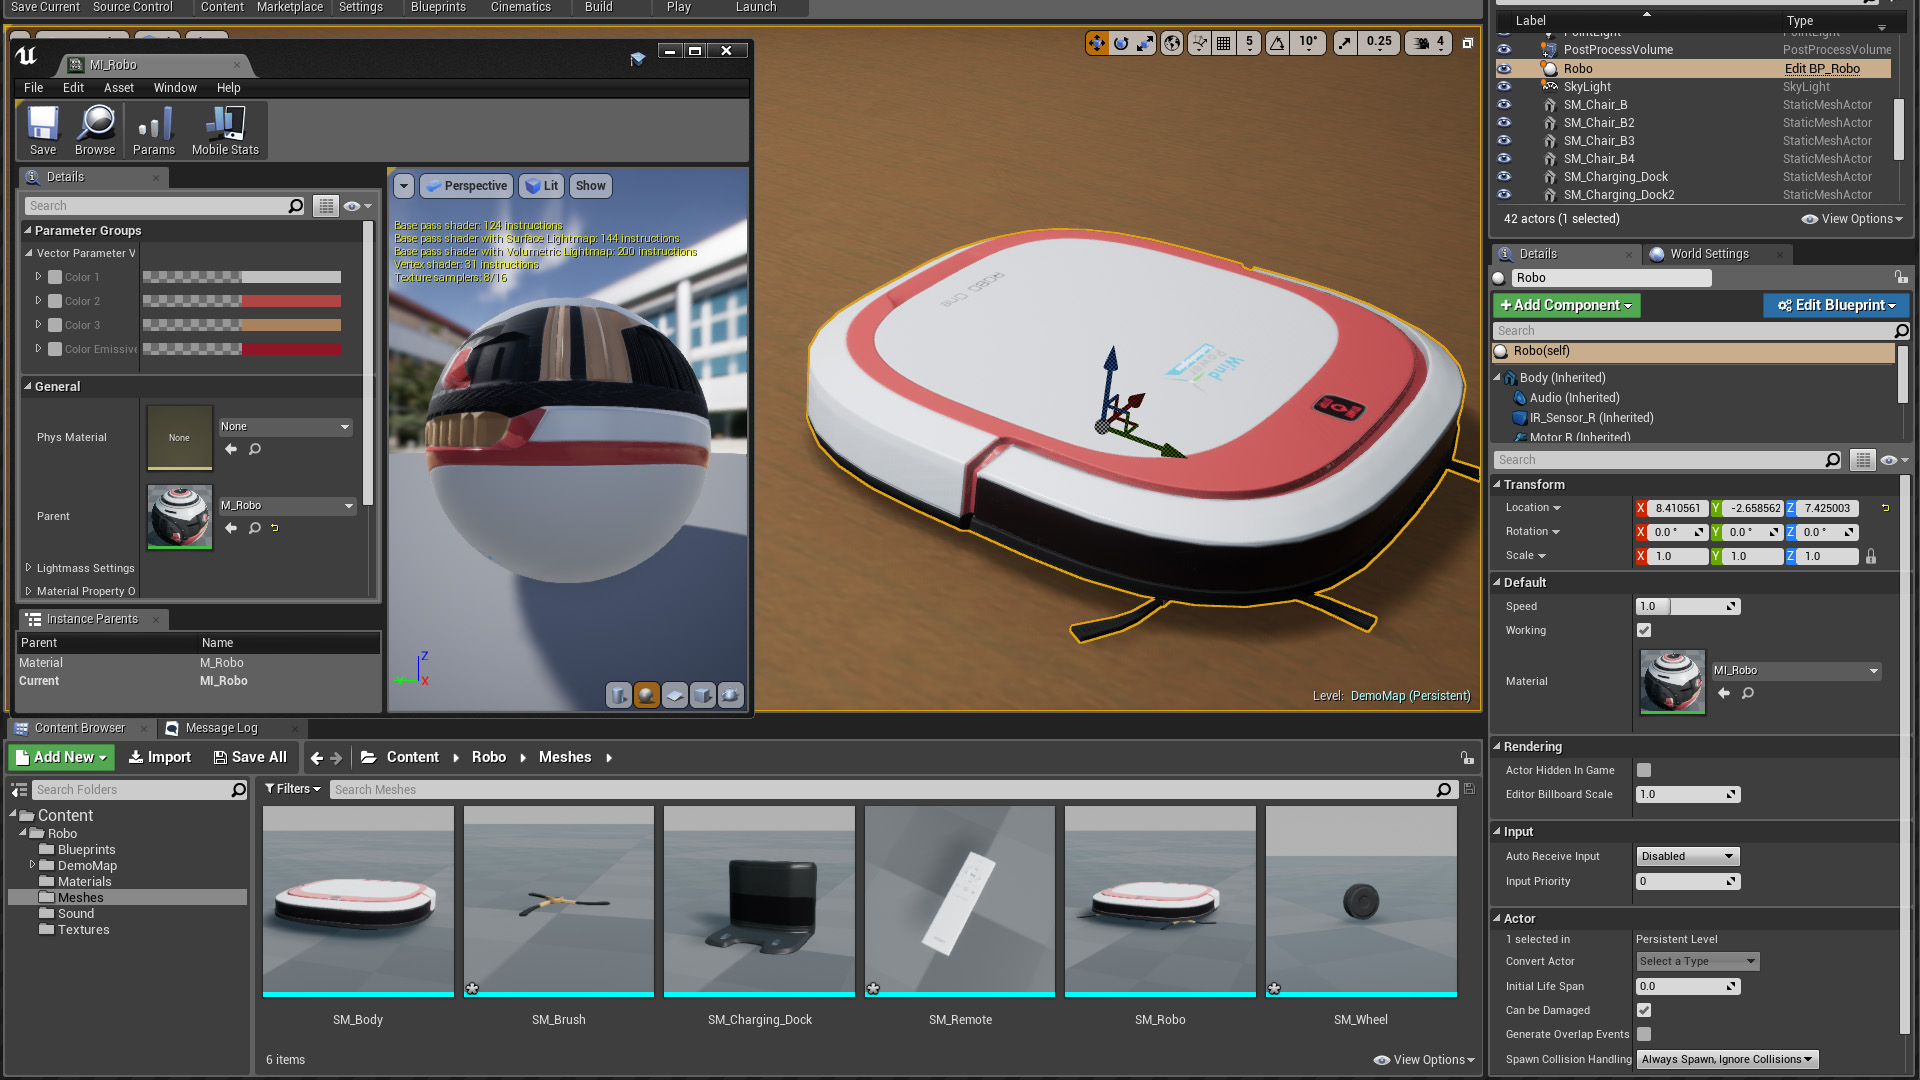Open the Asset menu

point(118,88)
